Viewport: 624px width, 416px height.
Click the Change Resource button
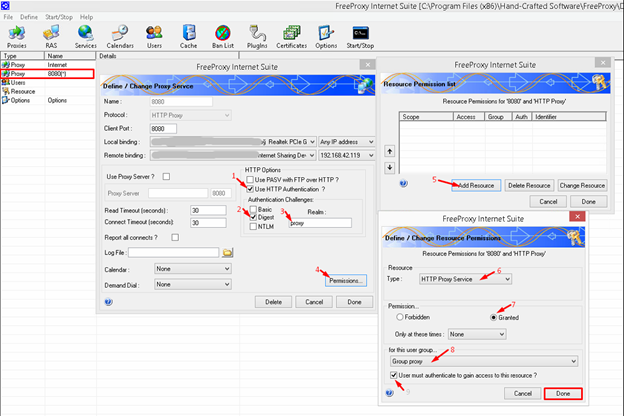(x=582, y=186)
